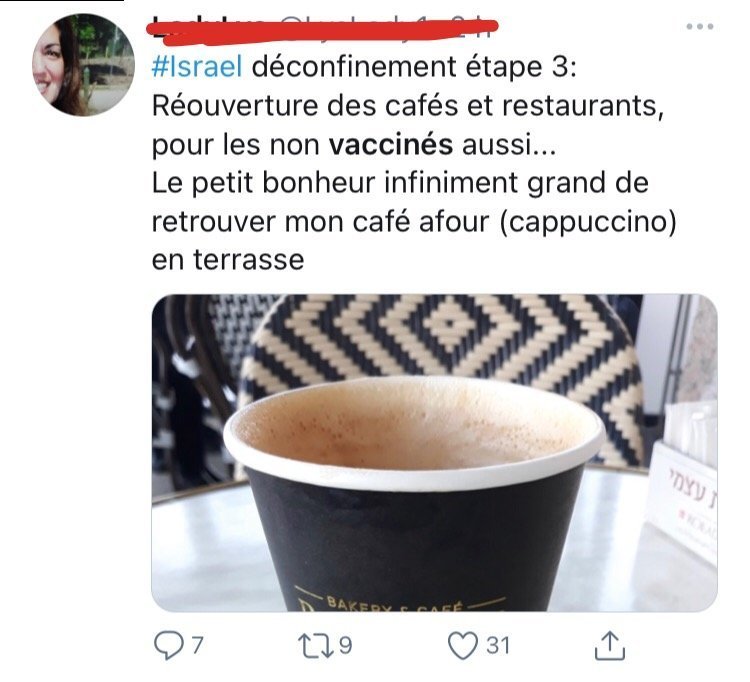
Task: Like the tweet with the heart icon
Action: [462, 646]
